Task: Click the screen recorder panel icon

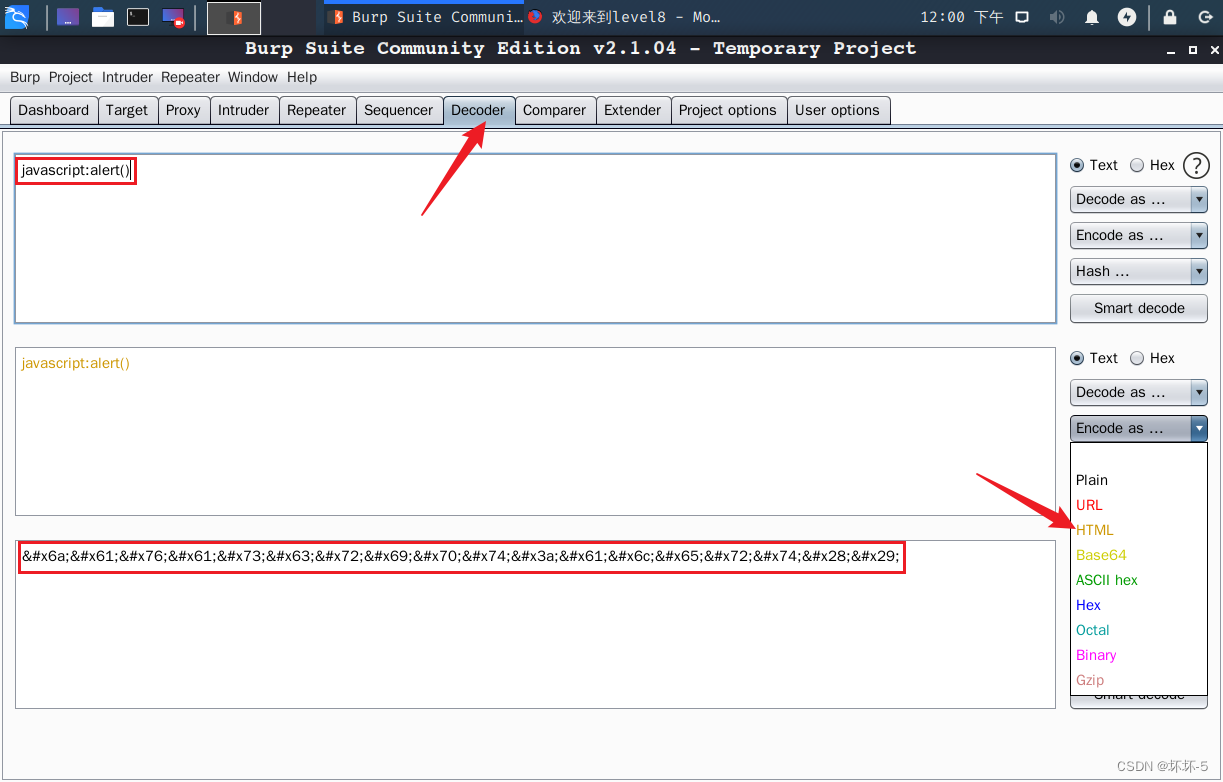Action: pyautogui.click(x=173, y=17)
